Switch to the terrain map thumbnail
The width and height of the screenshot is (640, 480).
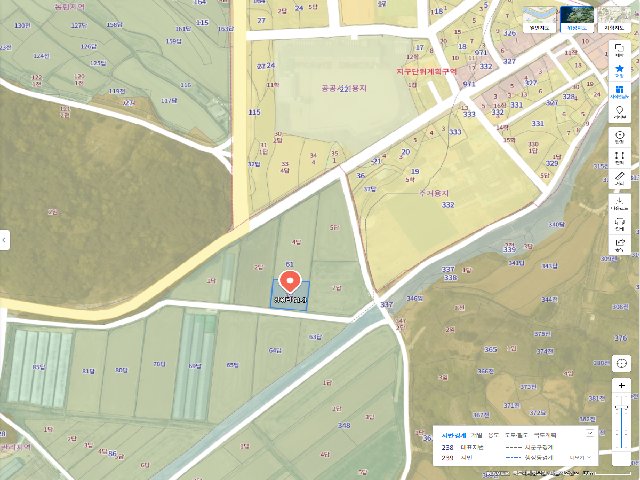(x=616, y=20)
